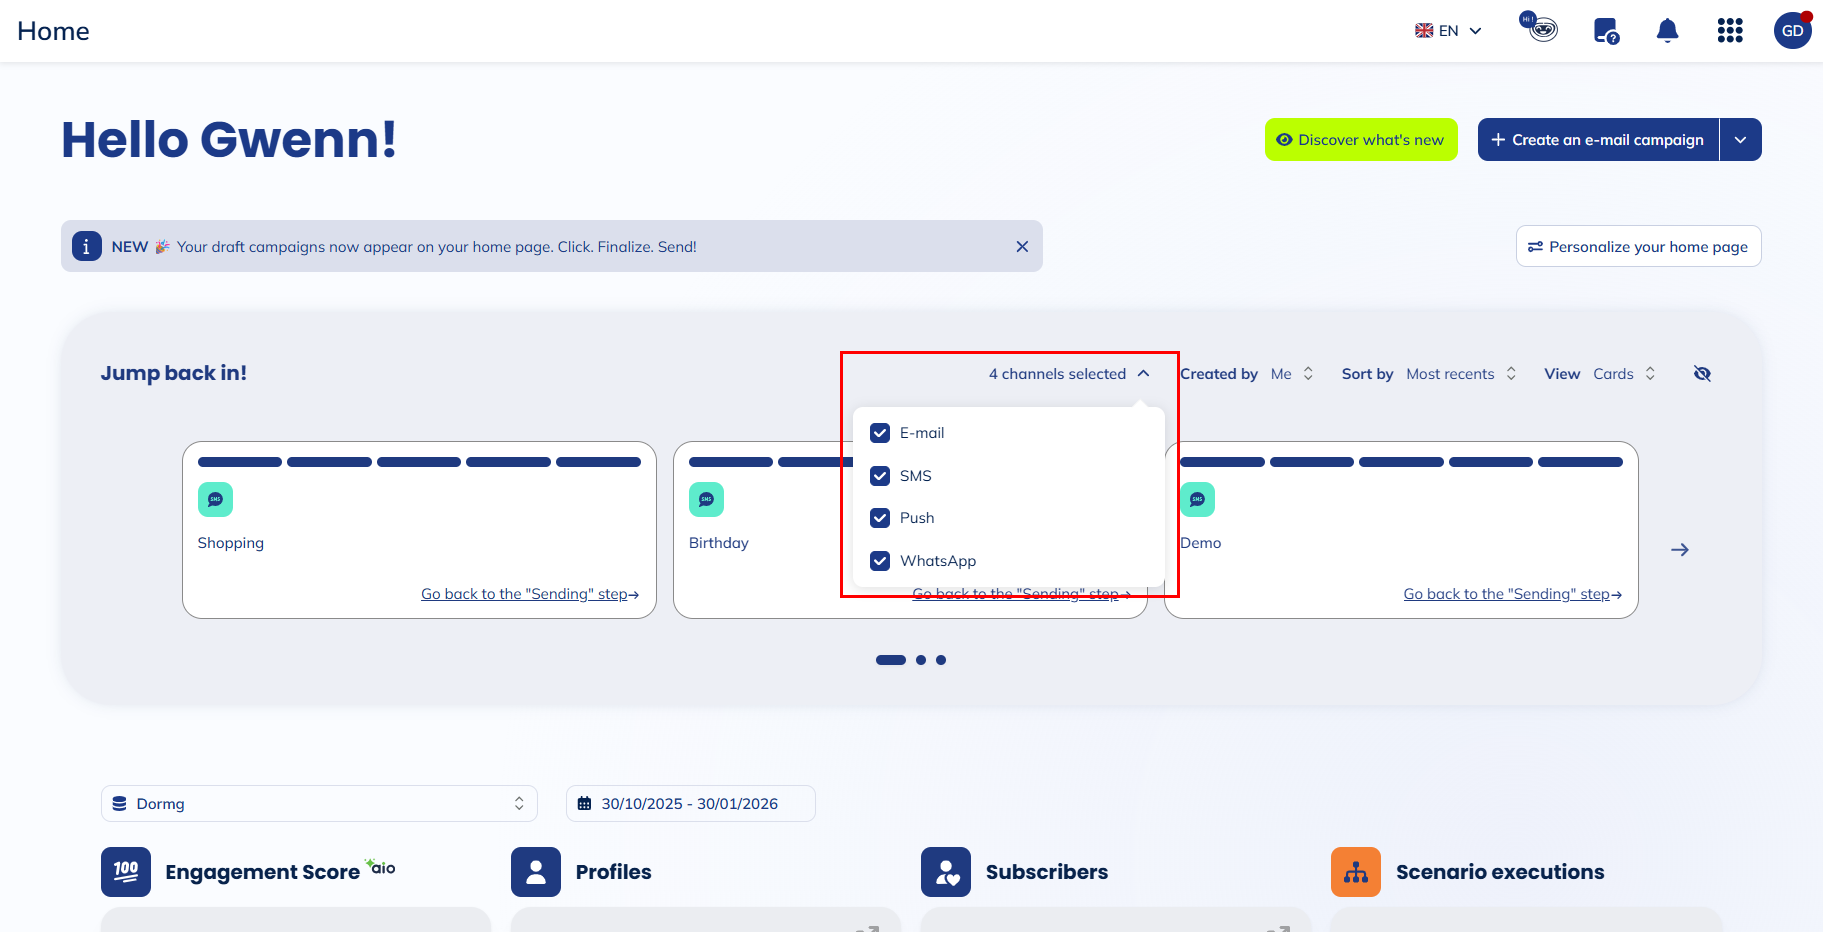Uncheck the SMS channel checkbox

880,476
